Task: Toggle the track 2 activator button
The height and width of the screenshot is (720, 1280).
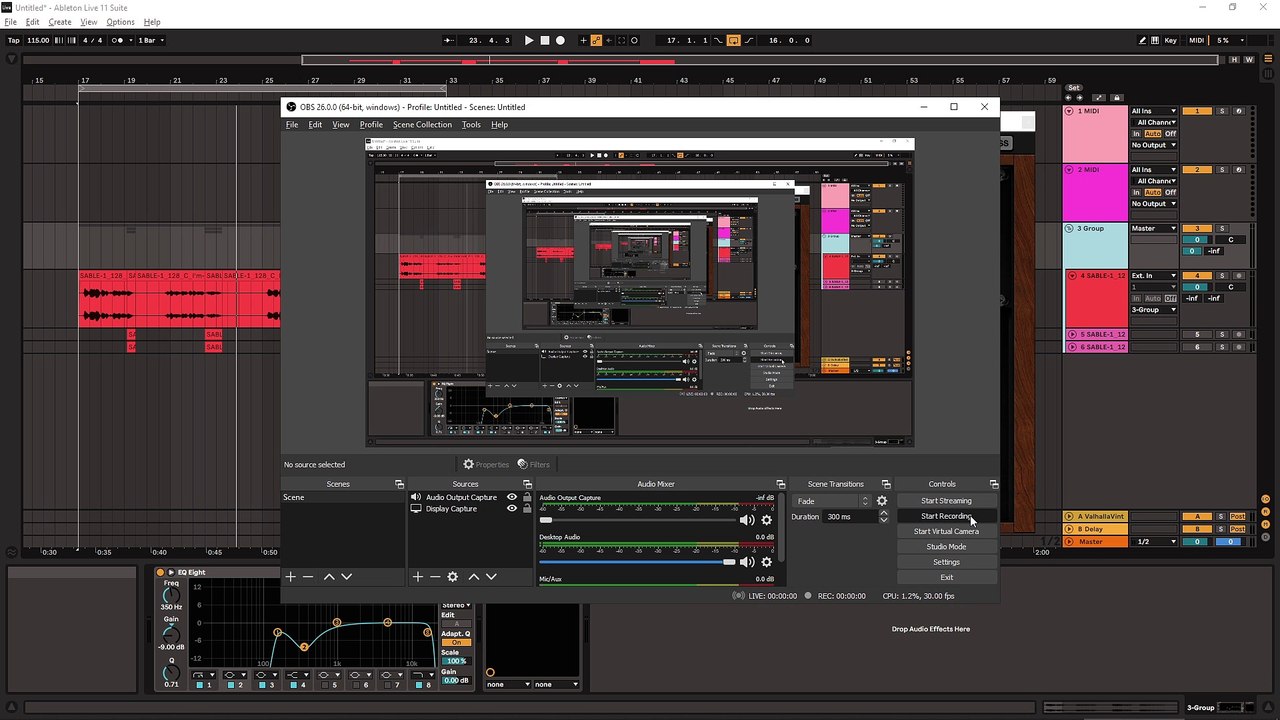Action: pyautogui.click(x=1197, y=170)
